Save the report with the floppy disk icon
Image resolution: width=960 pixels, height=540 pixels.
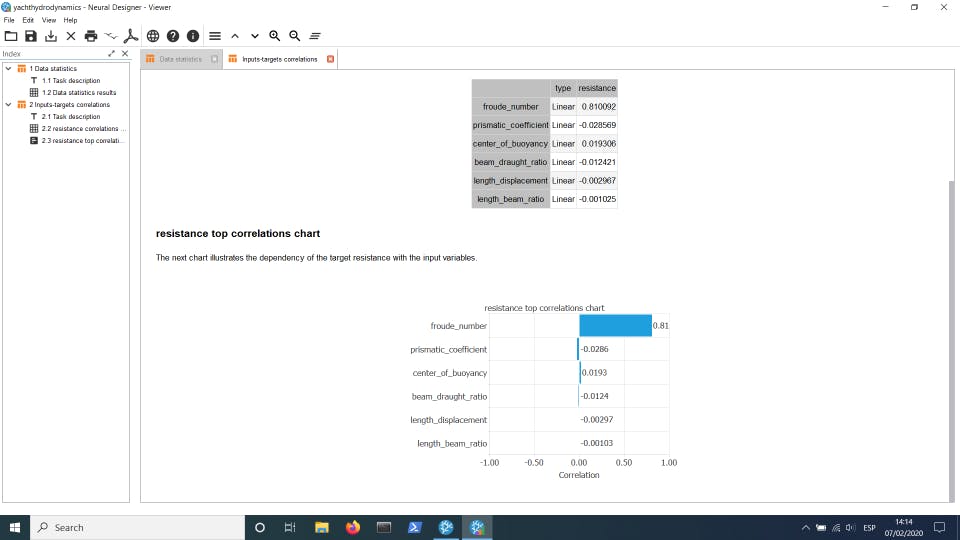[x=31, y=36]
